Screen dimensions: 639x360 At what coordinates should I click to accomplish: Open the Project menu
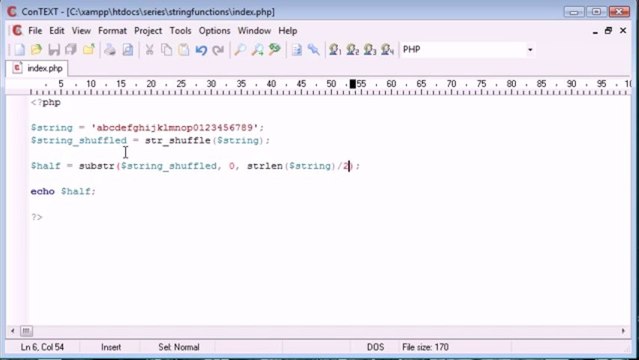point(148,31)
